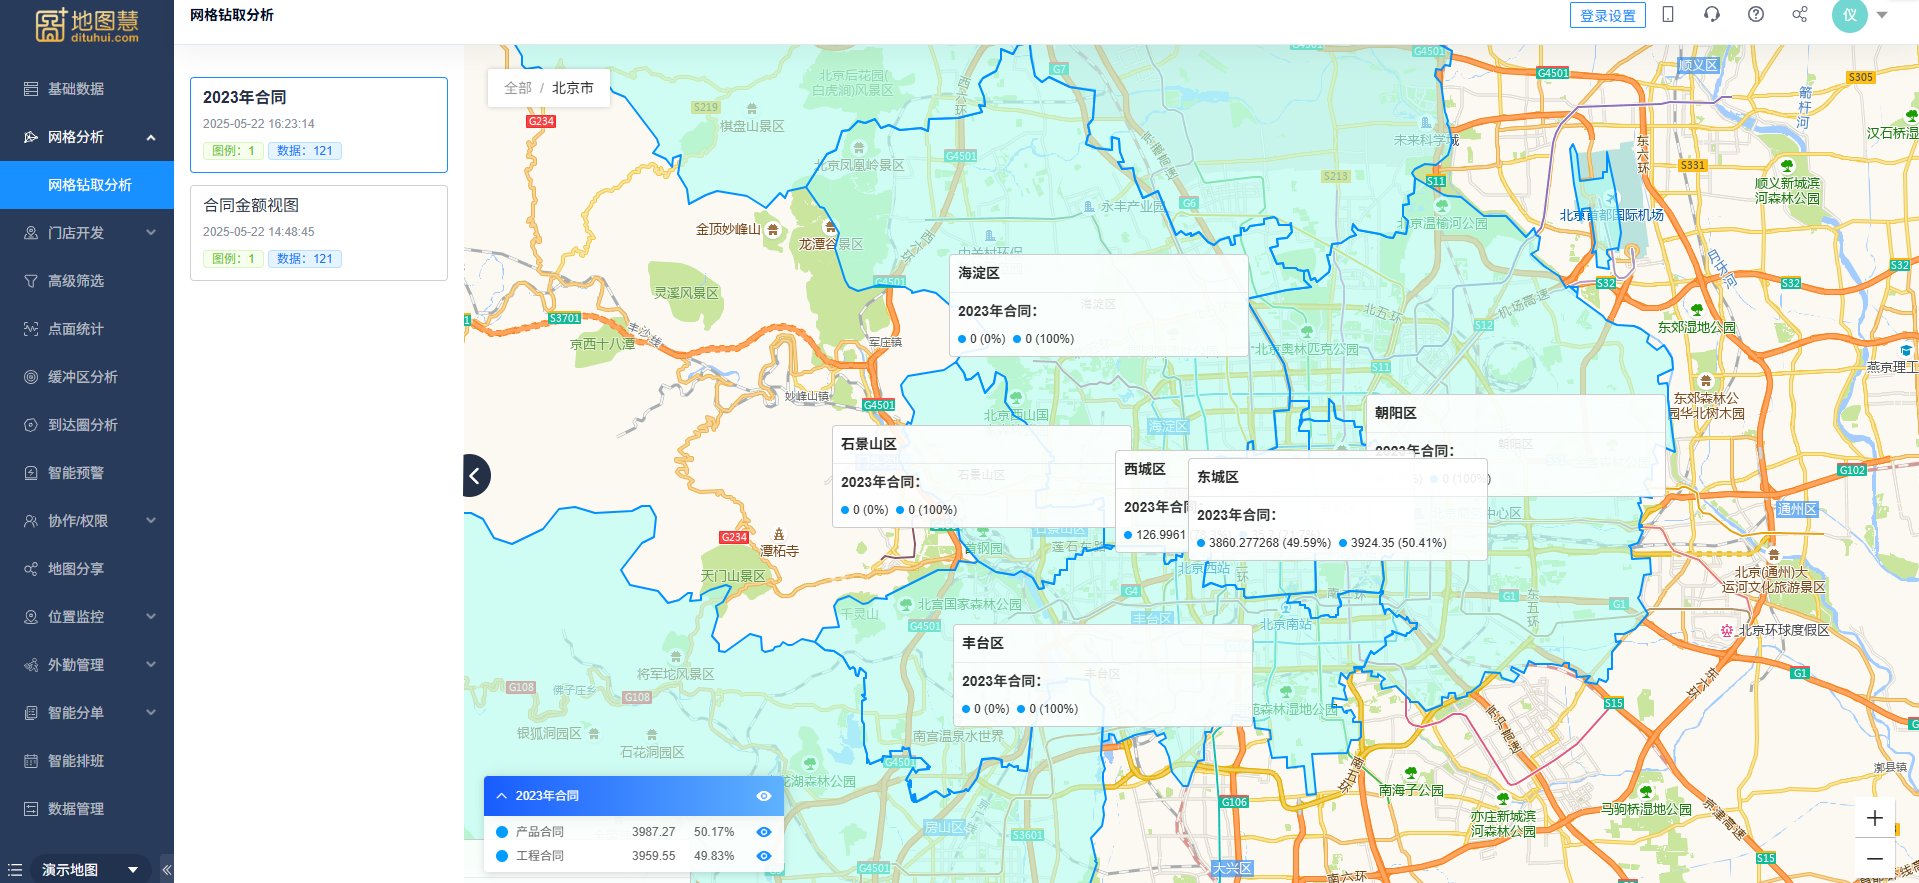Click the share icon in top bar

[x=1800, y=14]
